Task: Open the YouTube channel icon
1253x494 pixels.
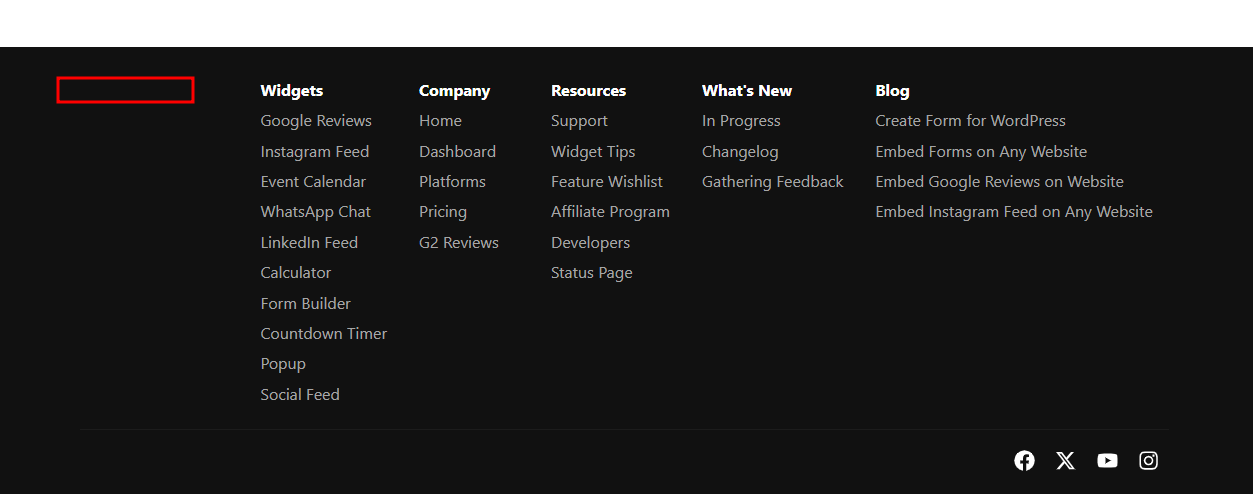Action: (x=1107, y=460)
